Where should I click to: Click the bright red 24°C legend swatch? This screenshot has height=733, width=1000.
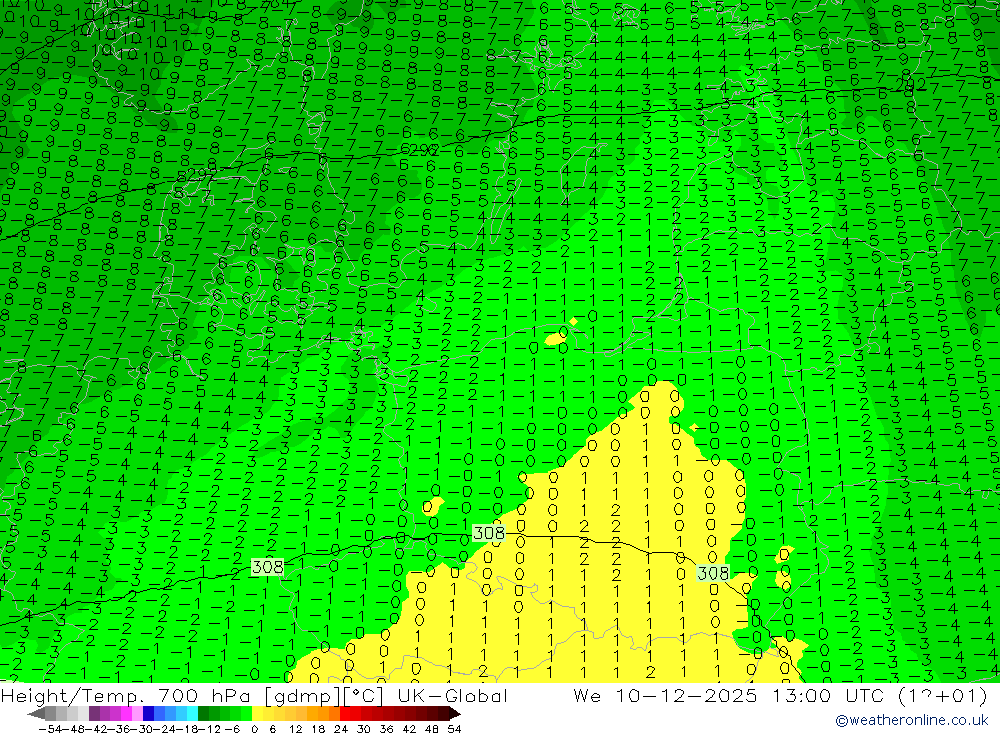[x=345, y=713]
